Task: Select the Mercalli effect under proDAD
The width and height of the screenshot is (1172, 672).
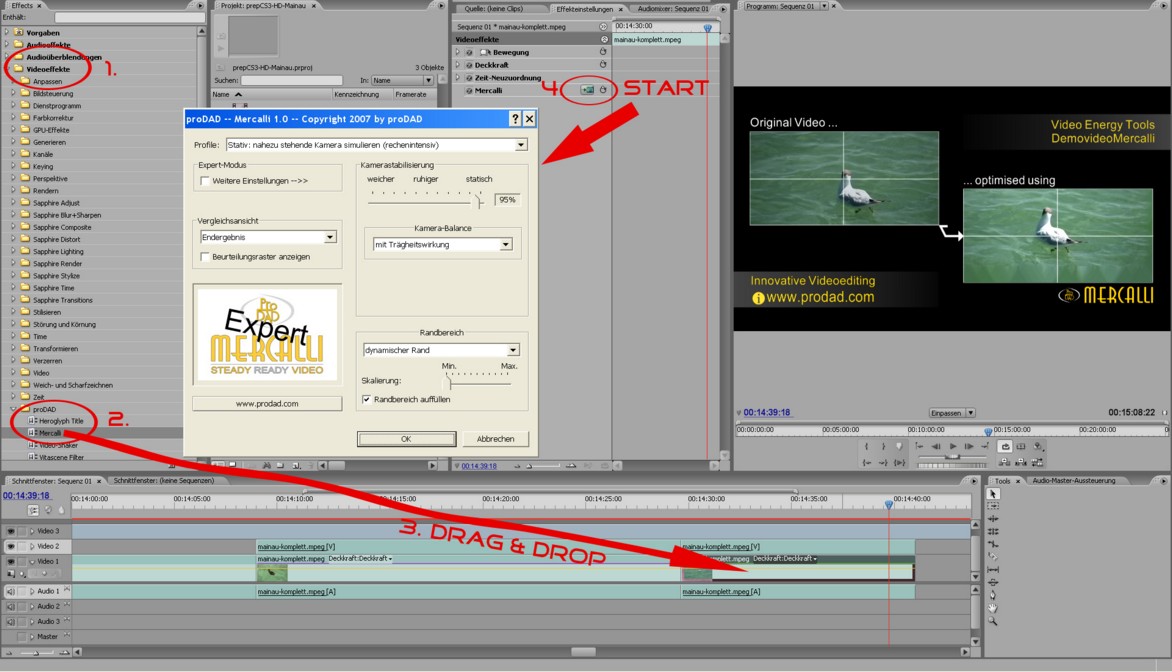Action: coord(50,433)
